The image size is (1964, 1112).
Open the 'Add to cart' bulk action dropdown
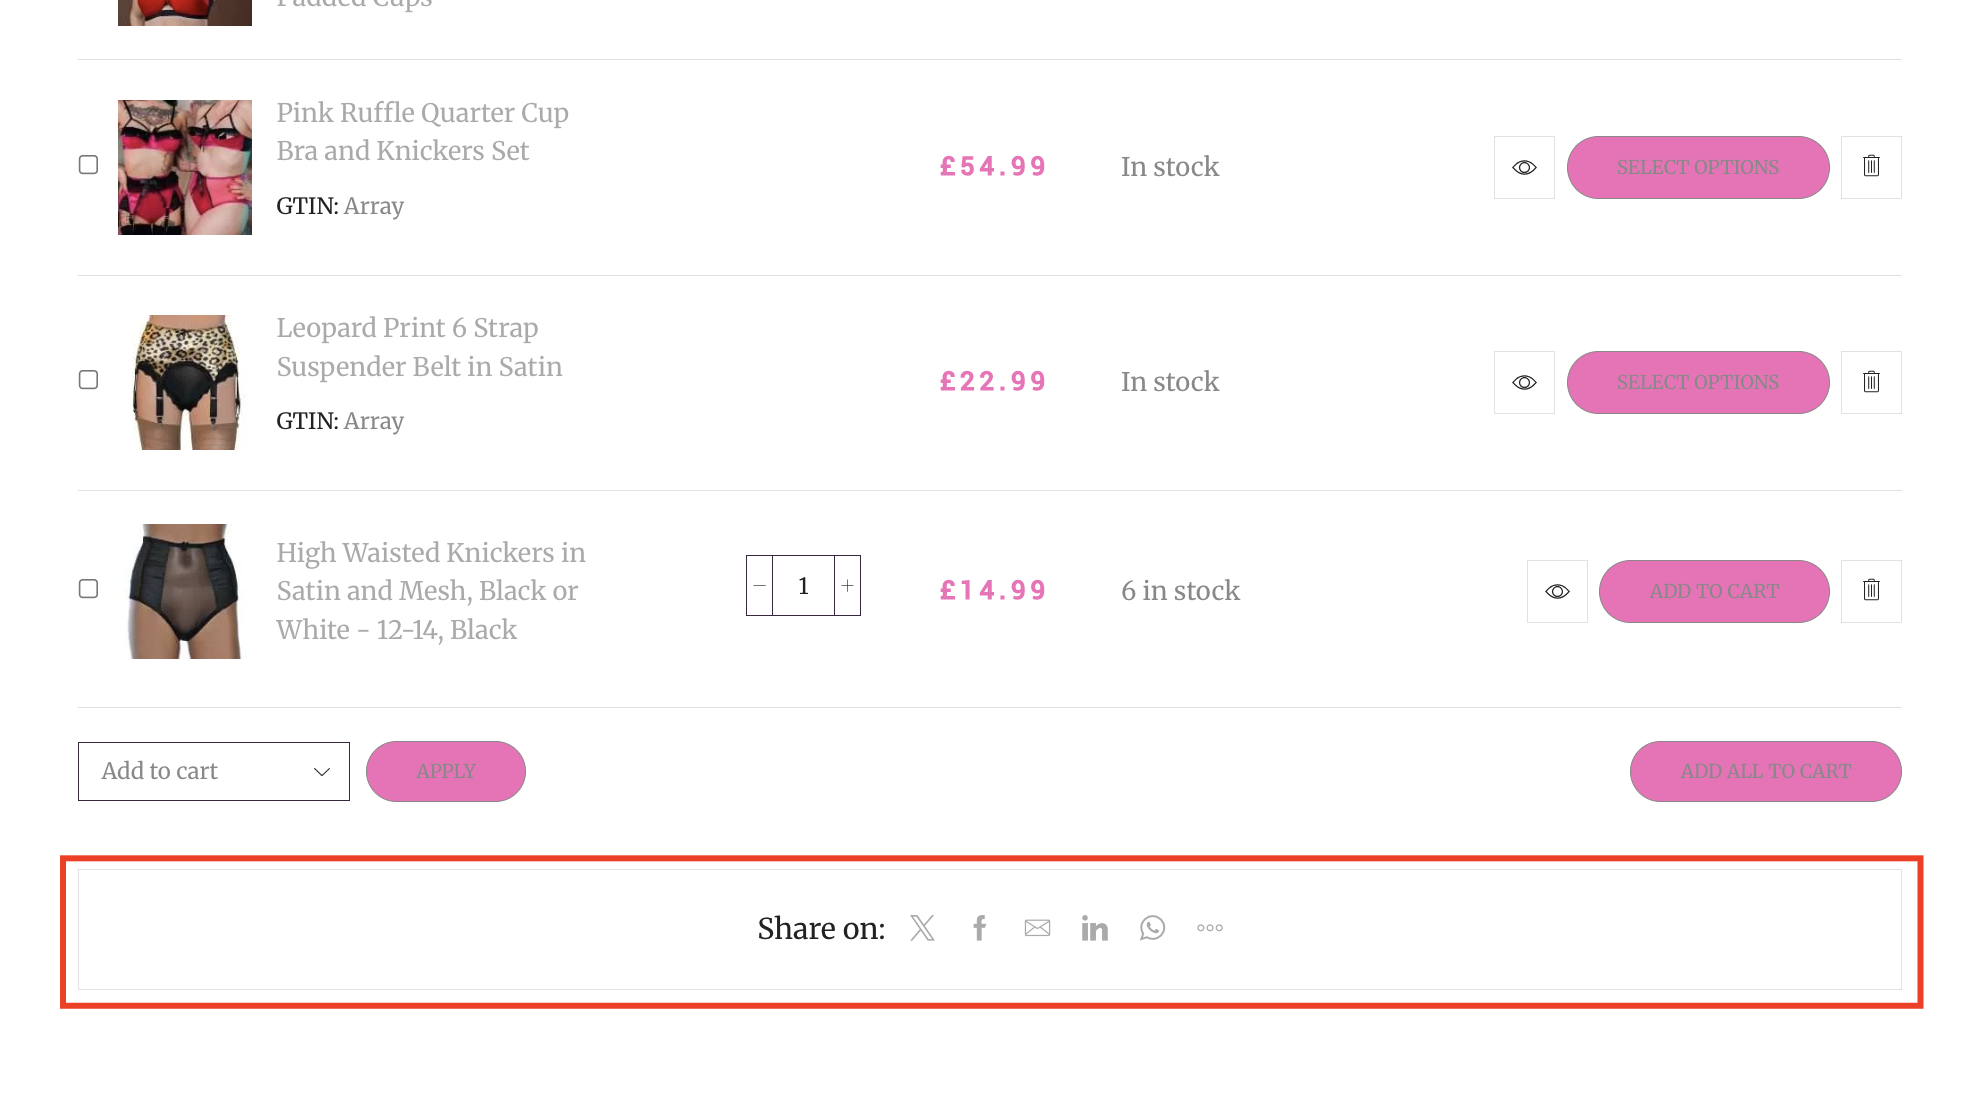214,771
